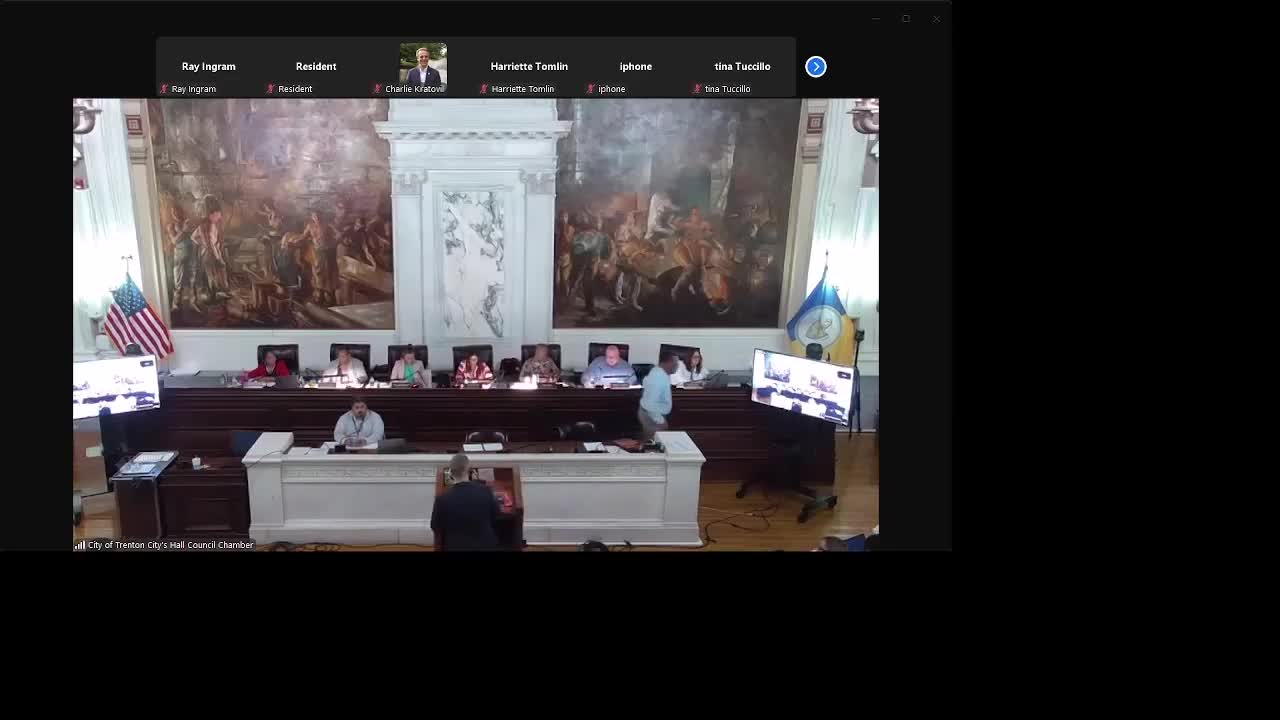Click Ray Ingram's muted microphone icon
Image resolution: width=1280 pixels, height=720 pixels.
(x=165, y=89)
